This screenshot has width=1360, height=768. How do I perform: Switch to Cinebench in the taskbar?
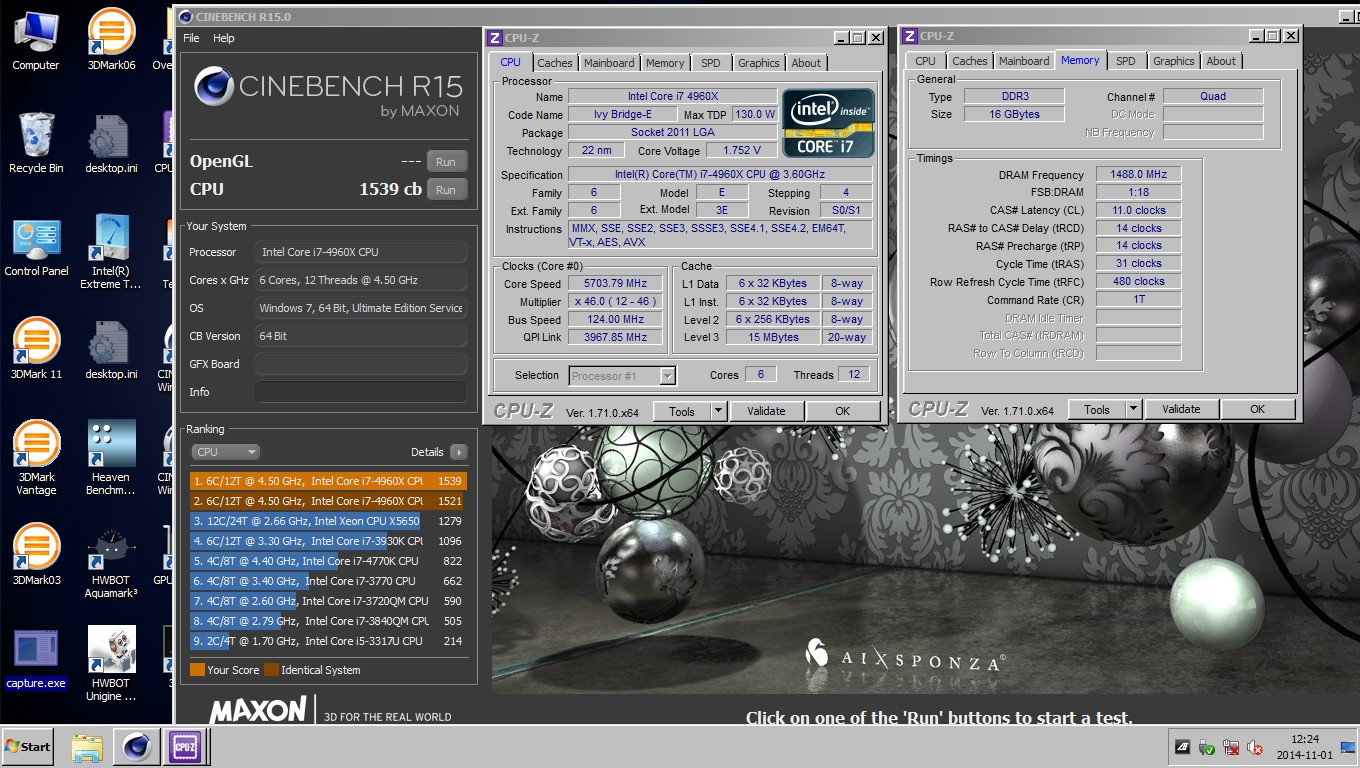tap(136, 748)
